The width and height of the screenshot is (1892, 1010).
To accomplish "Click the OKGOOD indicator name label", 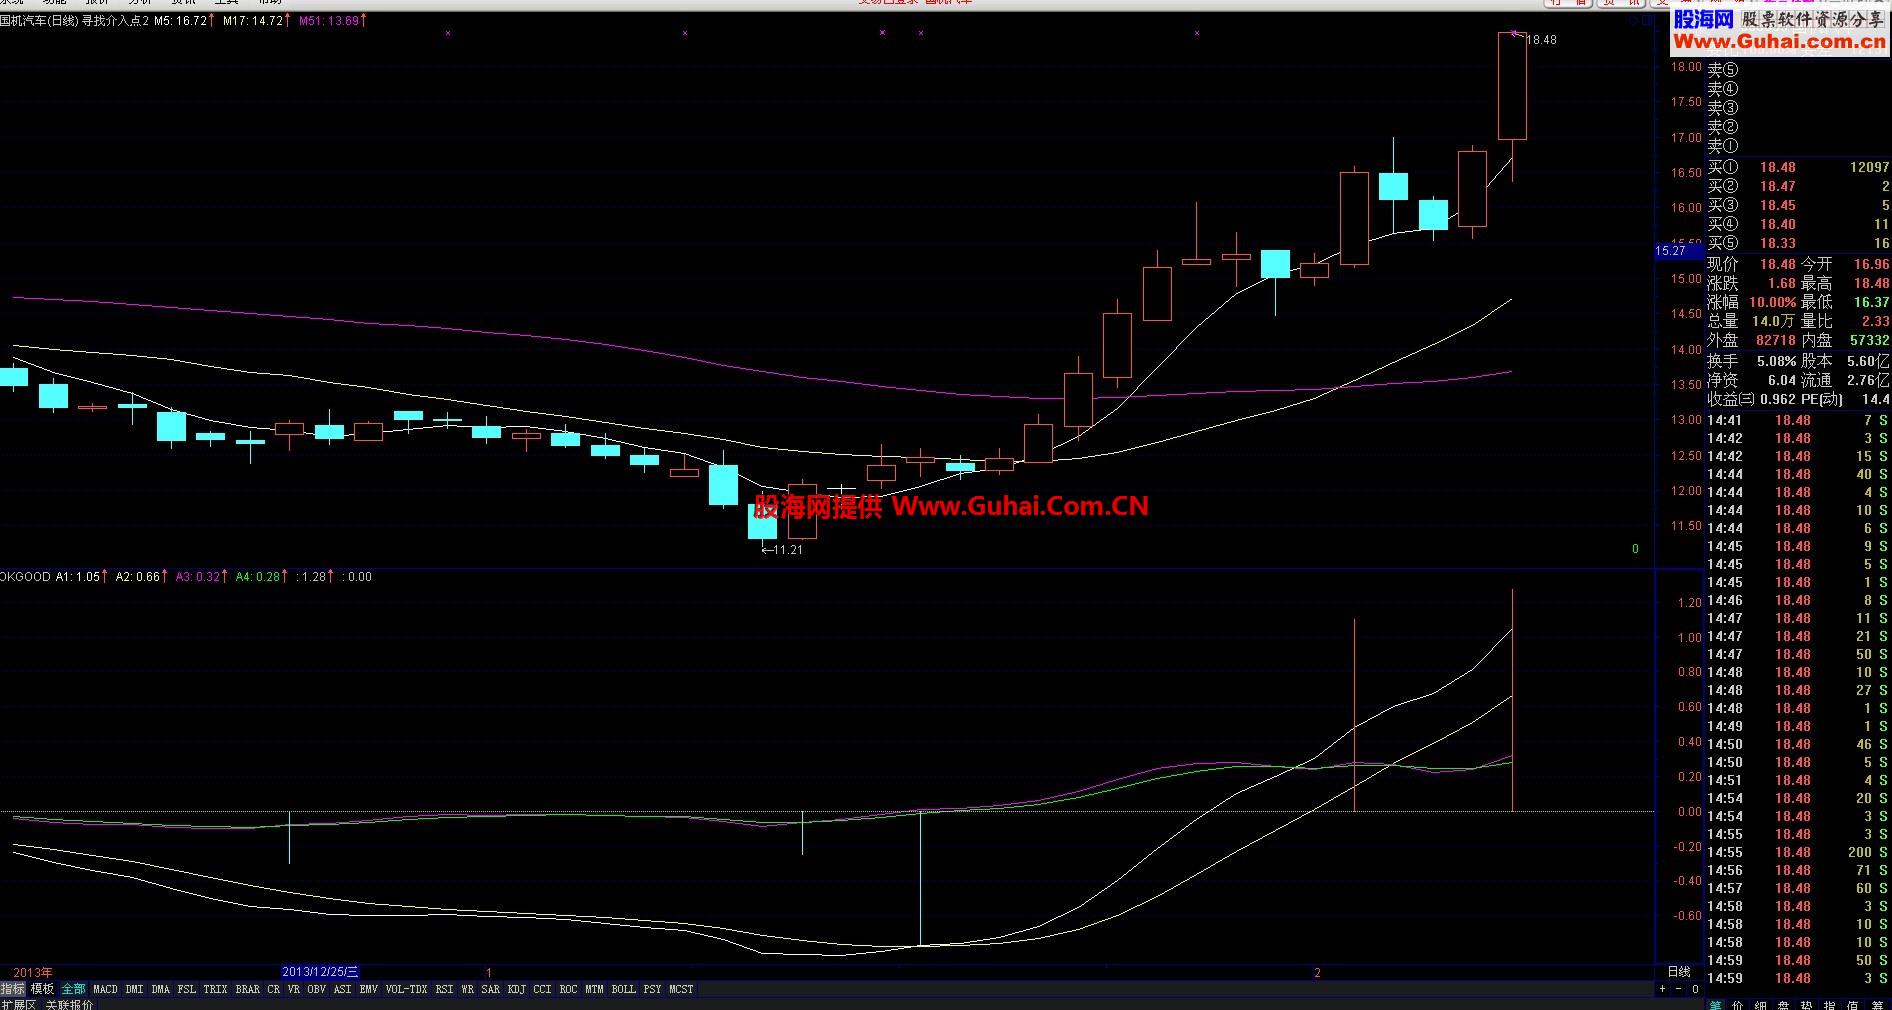I will (25, 577).
